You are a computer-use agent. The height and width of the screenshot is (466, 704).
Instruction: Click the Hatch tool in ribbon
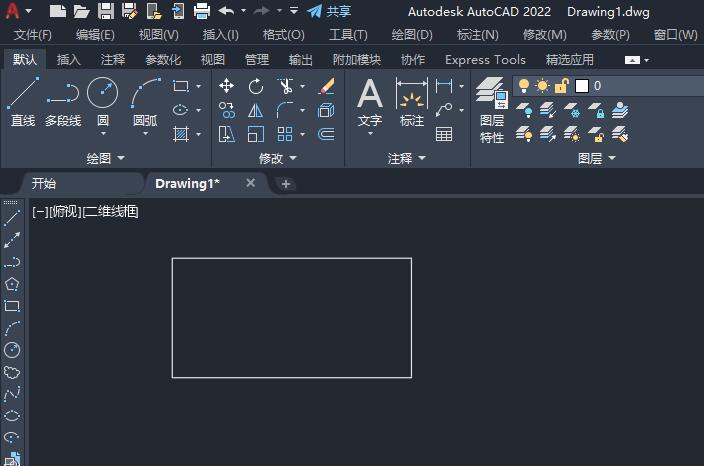(180, 134)
